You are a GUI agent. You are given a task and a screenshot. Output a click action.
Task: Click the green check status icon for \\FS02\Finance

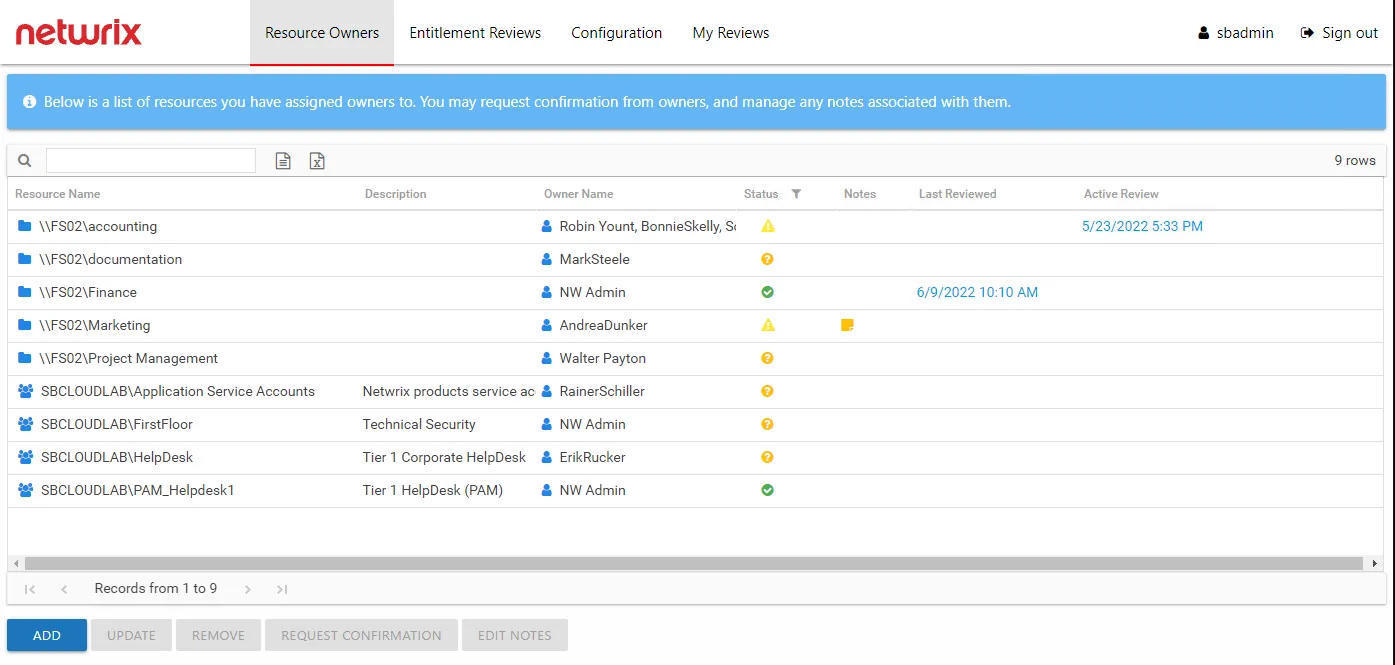(766, 292)
